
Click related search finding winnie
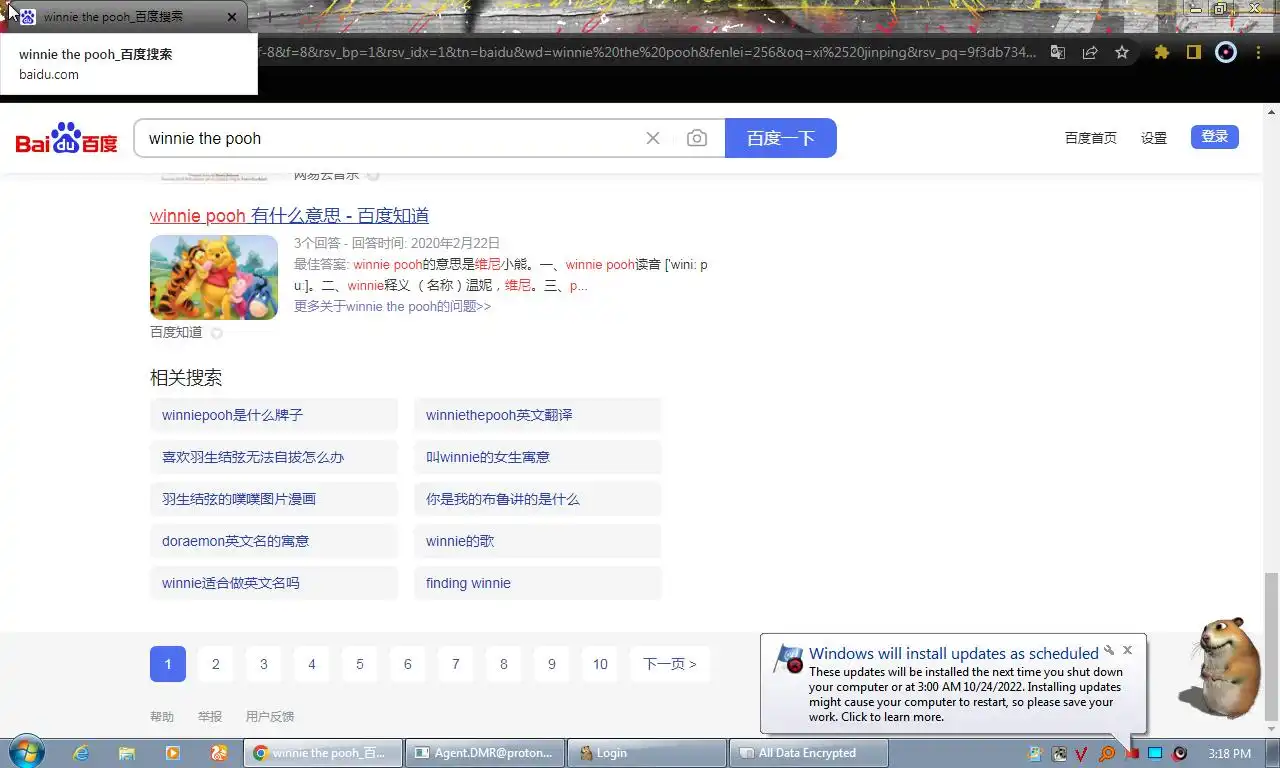coord(538,583)
